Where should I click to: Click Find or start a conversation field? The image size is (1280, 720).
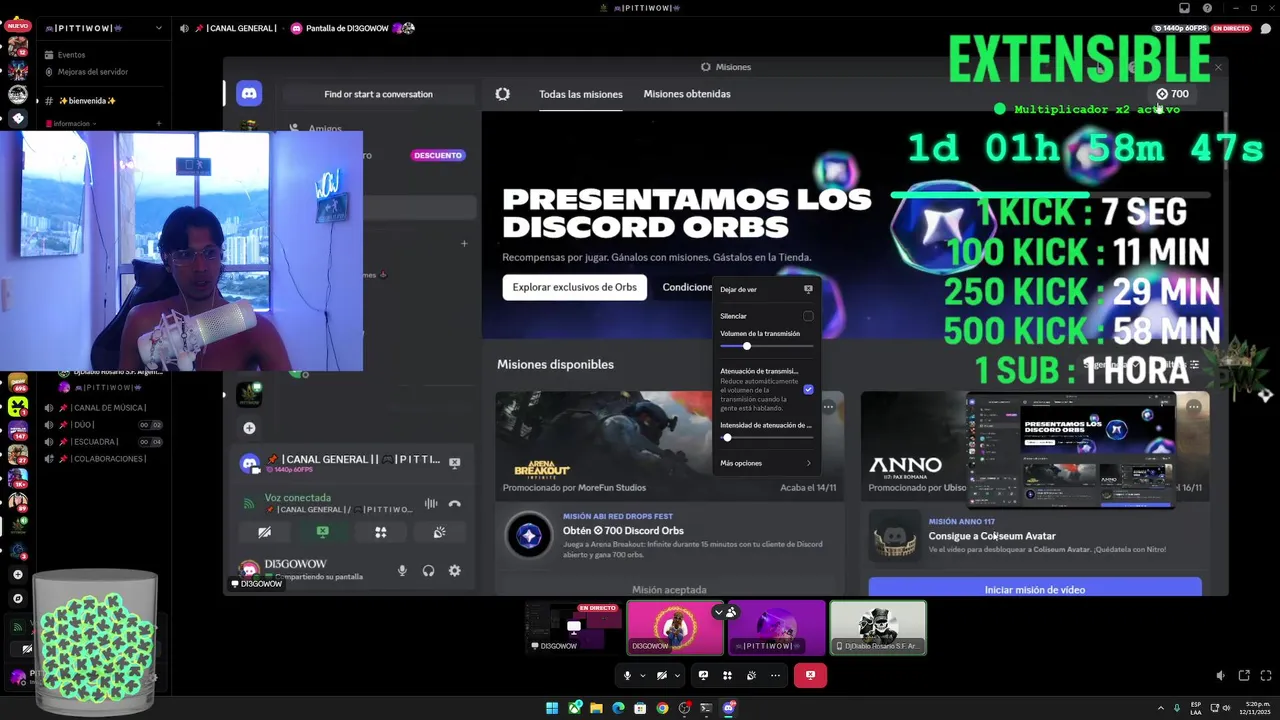click(x=378, y=94)
